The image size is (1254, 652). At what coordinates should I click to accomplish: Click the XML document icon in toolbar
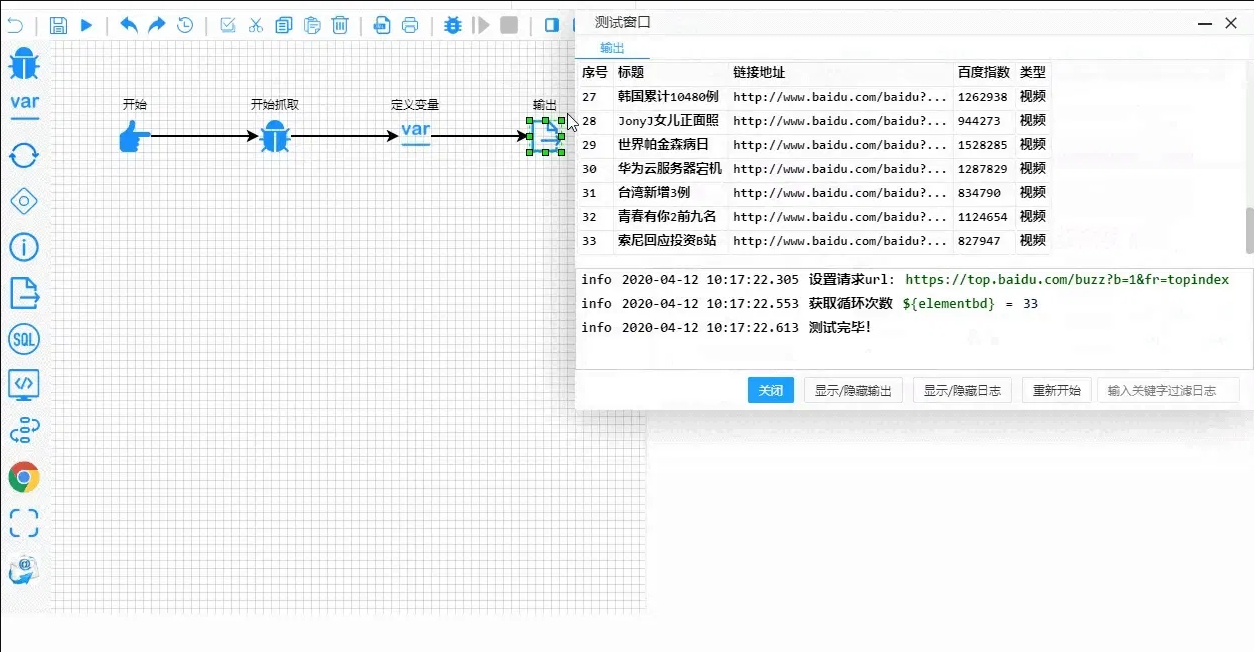pos(382,25)
